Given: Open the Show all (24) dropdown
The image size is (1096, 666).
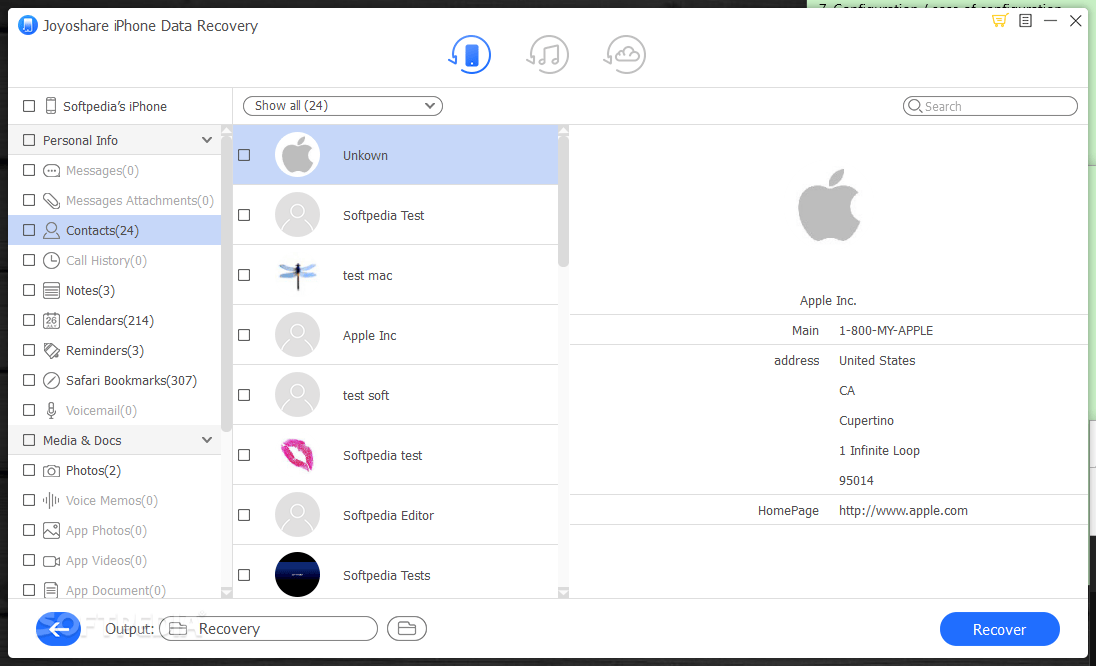Looking at the screenshot, I should click(342, 106).
